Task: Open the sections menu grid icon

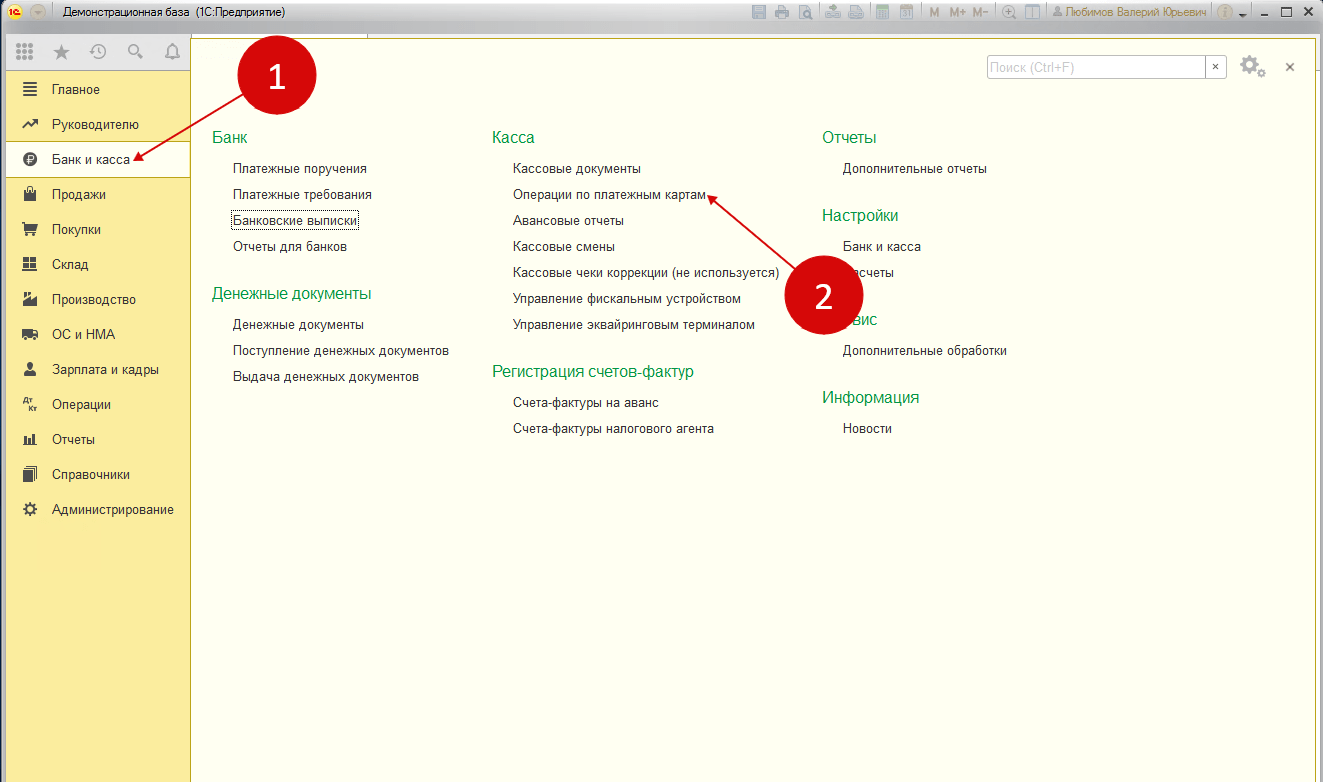Action: click(25, 52)
